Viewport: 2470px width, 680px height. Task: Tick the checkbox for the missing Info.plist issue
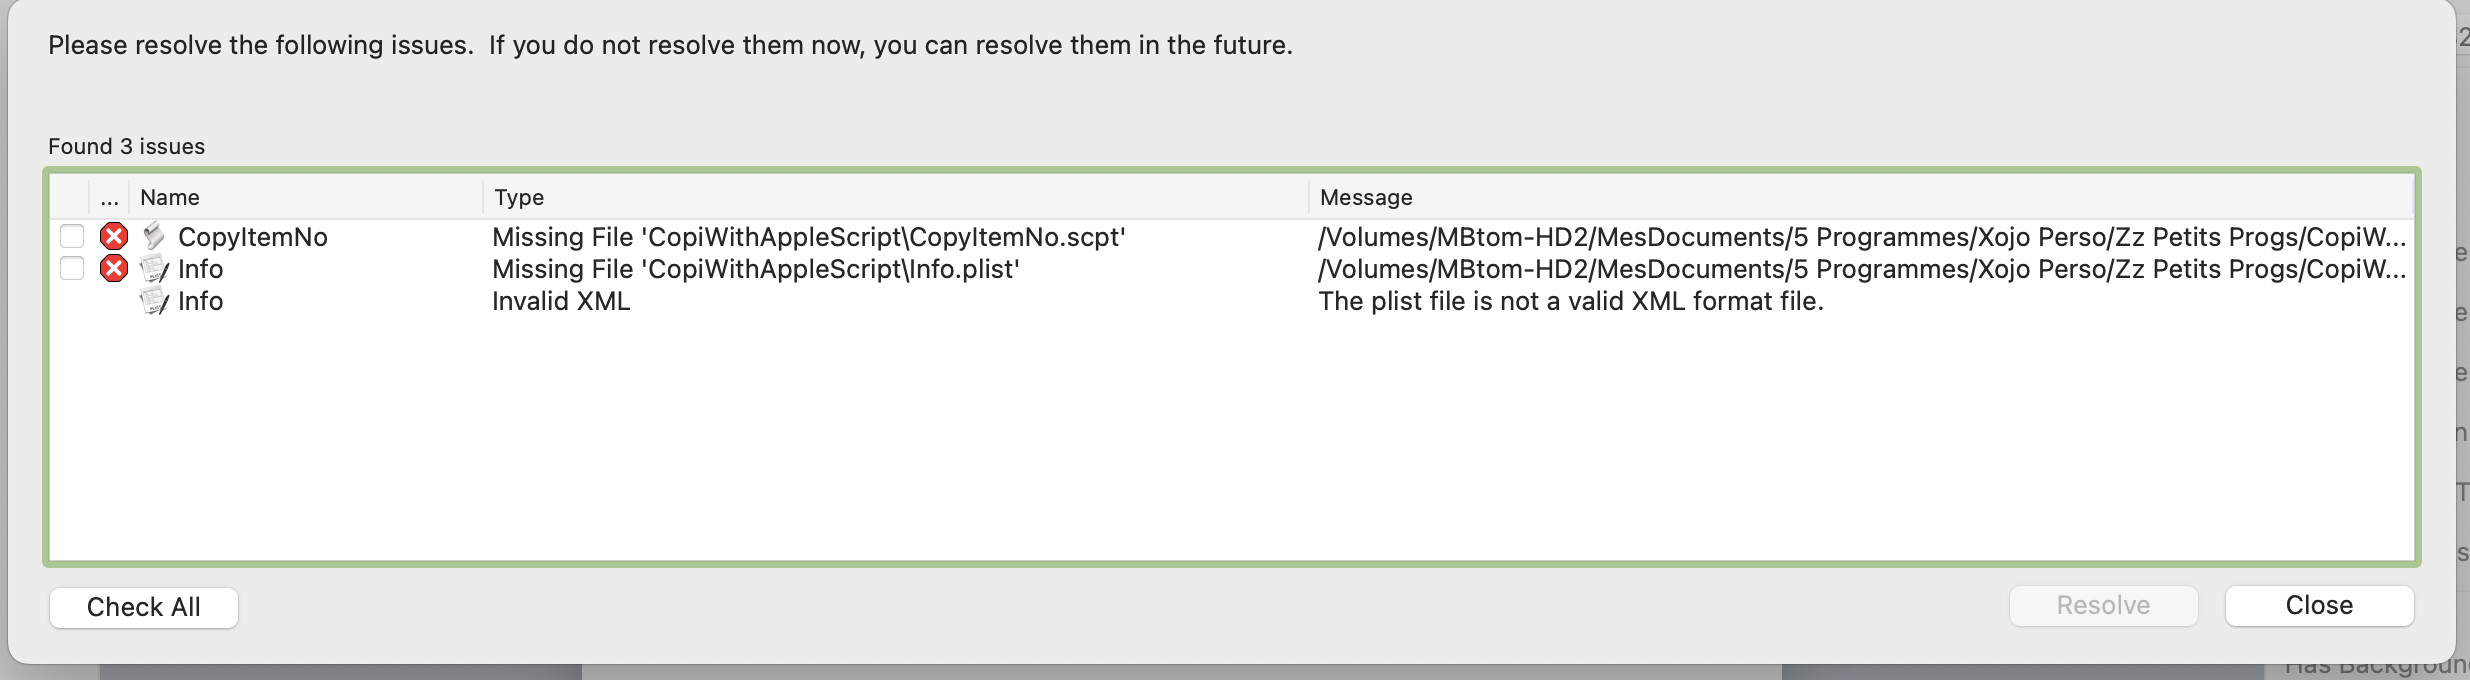[72, 269]
